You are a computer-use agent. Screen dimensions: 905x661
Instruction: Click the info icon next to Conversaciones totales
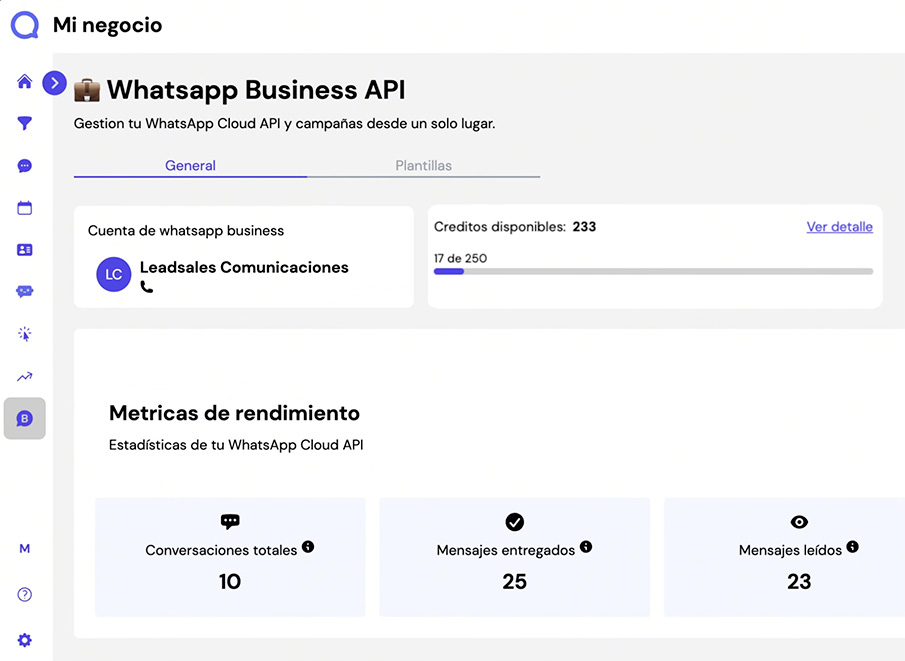[x=308, y=547]
